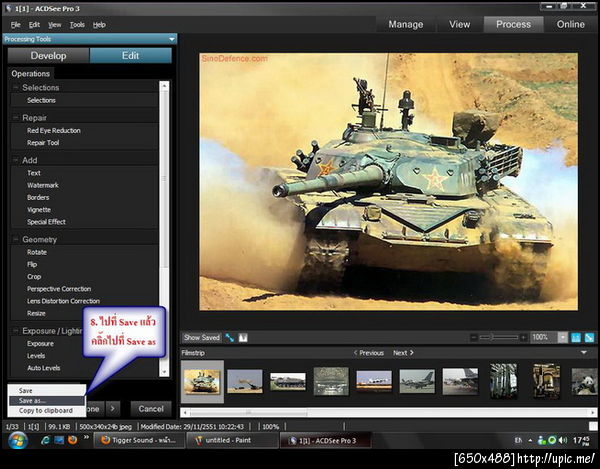Viewport: 600px width, 469px height.
Task: Choose Save as... from the popup menu
Action: (46, 401)
